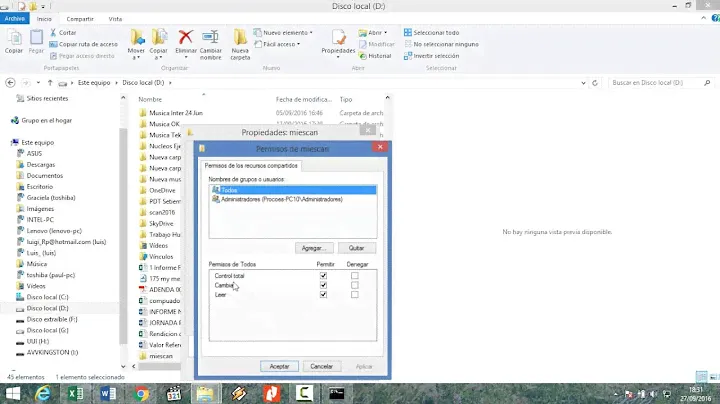Select Administradores in the groups list
The image size is (720, 404).
[280, 199]
